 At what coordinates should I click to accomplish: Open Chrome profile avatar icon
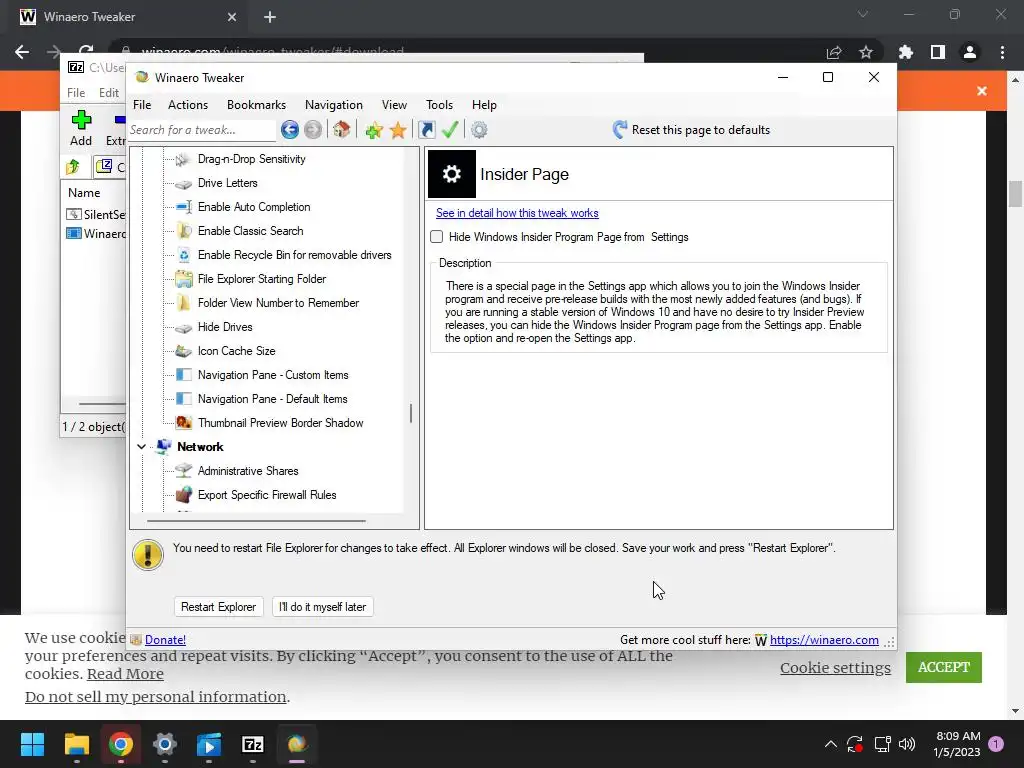click(970, 52)
